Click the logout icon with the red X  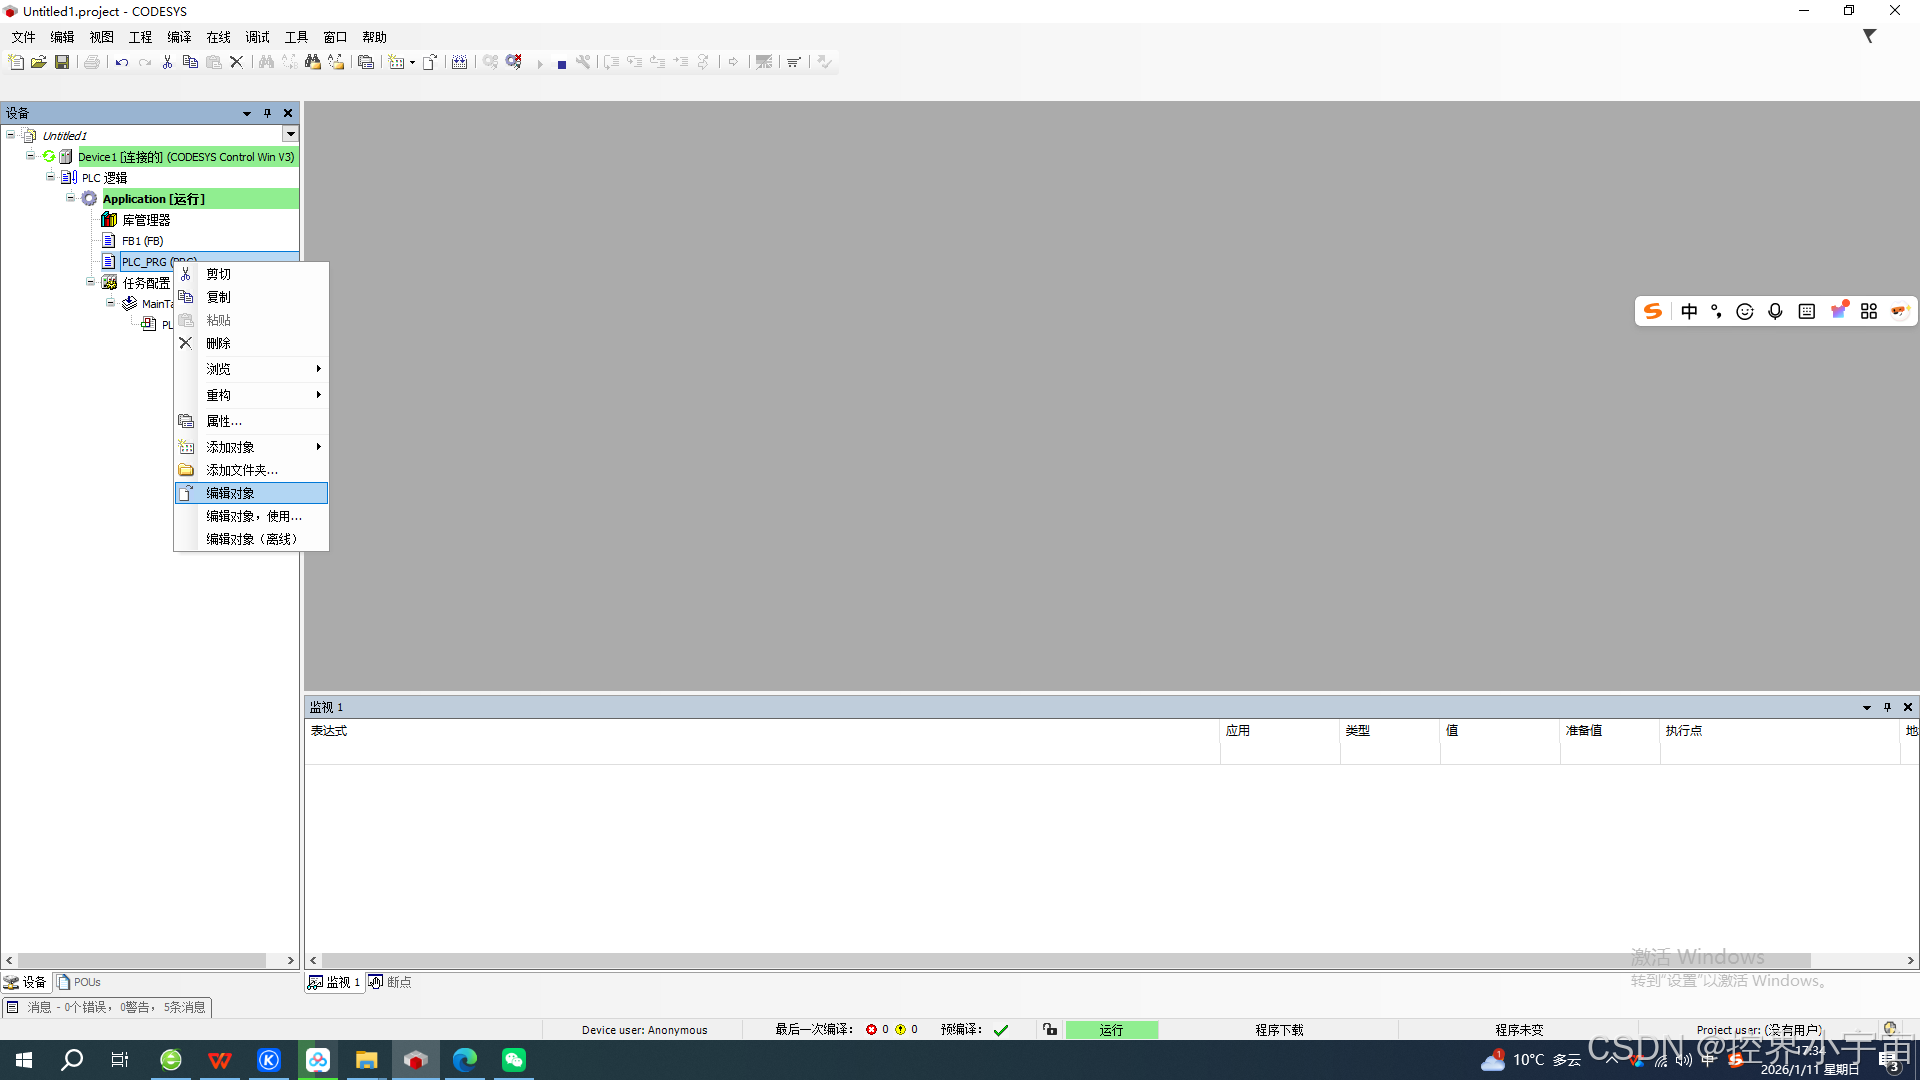tap(514, 62)
